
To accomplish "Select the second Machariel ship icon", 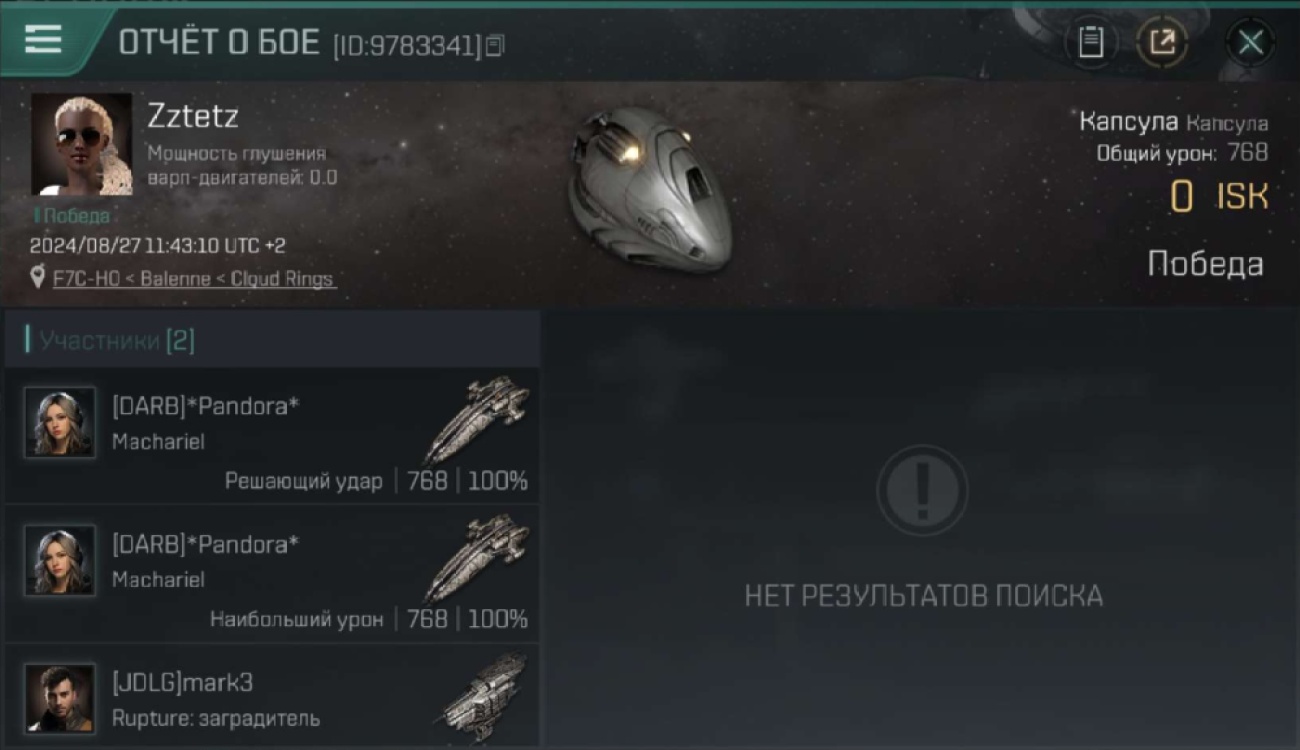I will 477,558.
